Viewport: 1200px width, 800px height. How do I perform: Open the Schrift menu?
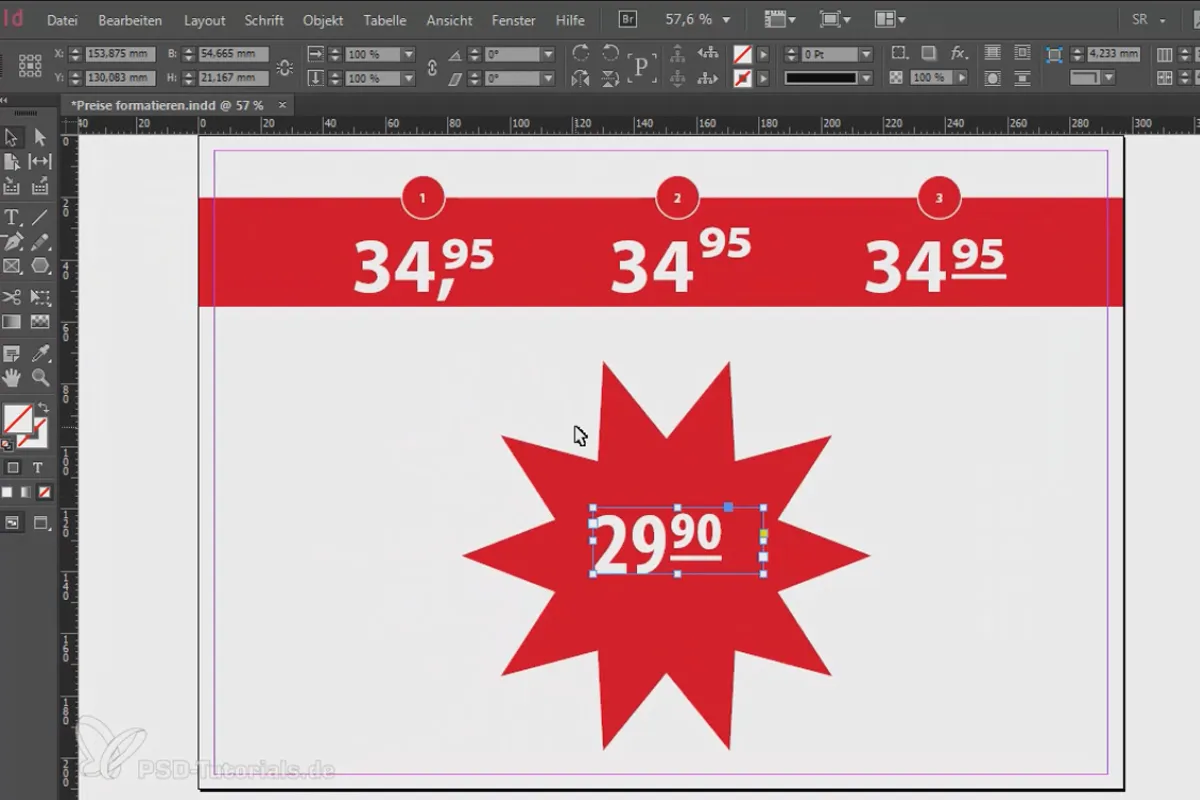(264, 20)
